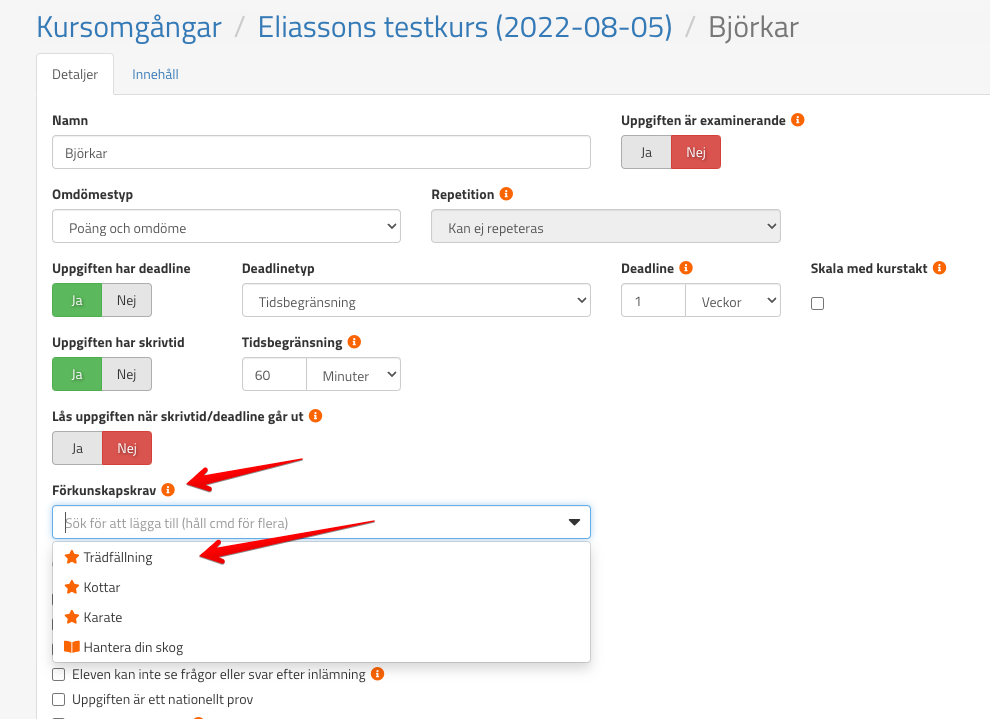Click info icon beside Uppgiften är examinerande

[798, 120]
